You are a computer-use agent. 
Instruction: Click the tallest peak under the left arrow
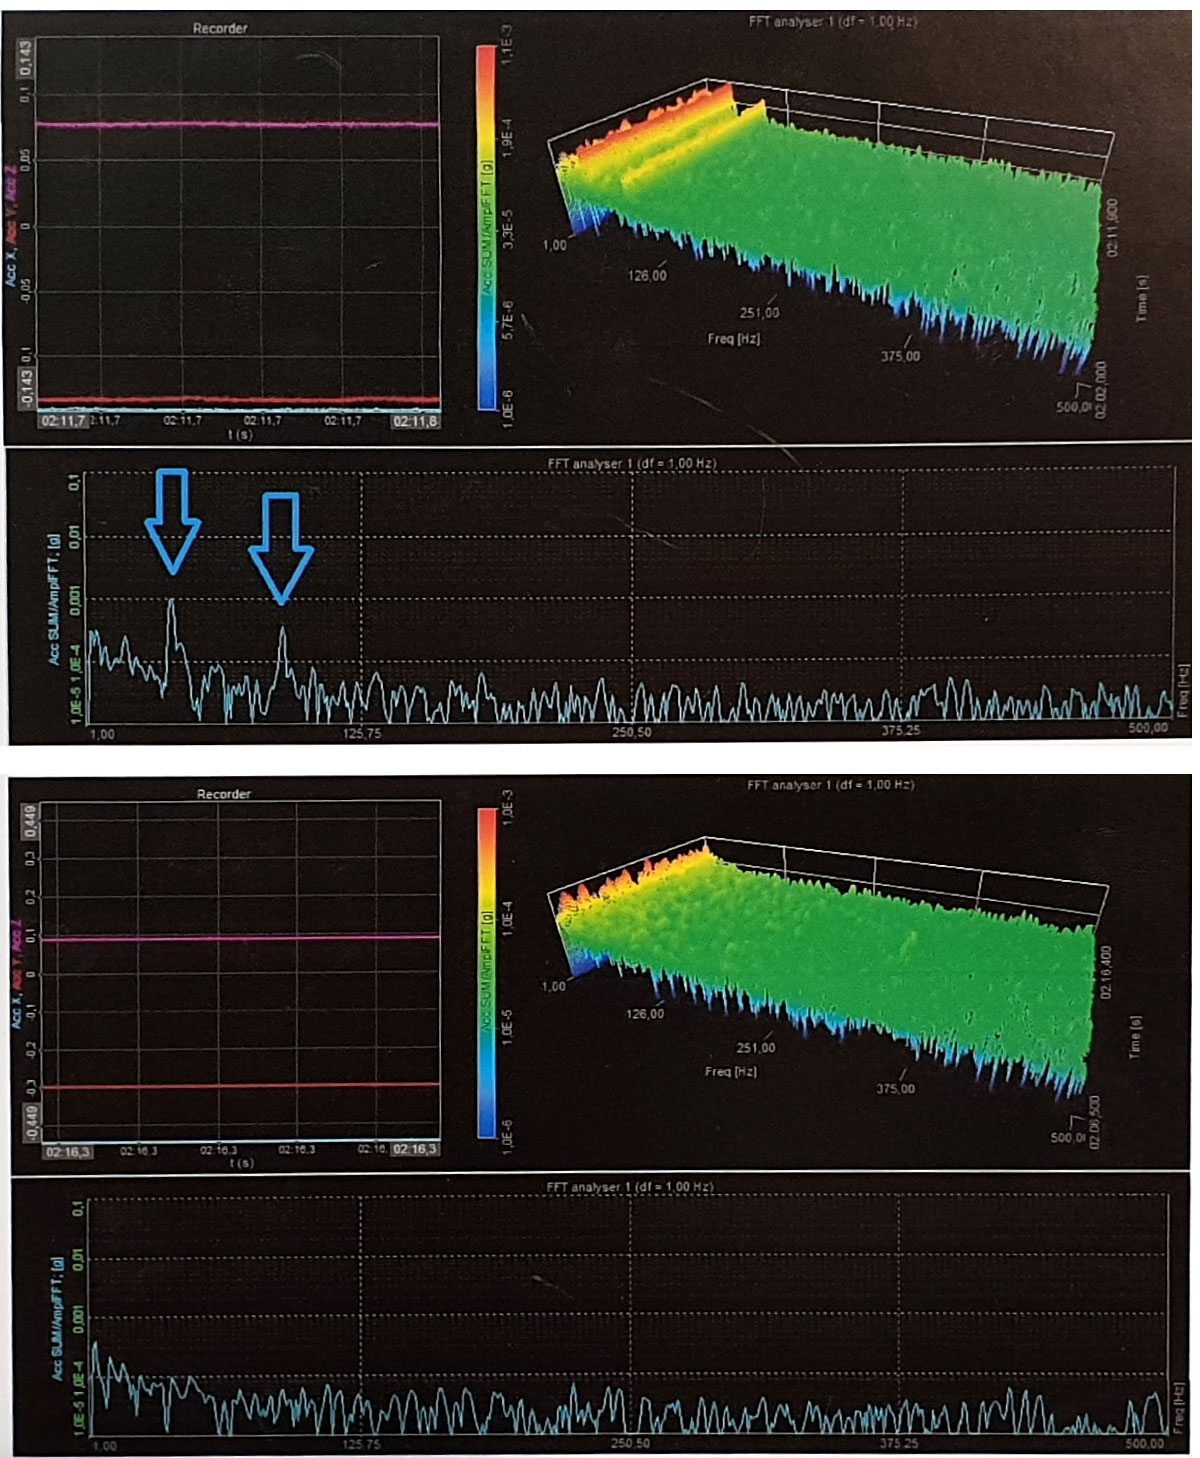tap(172, 602)
